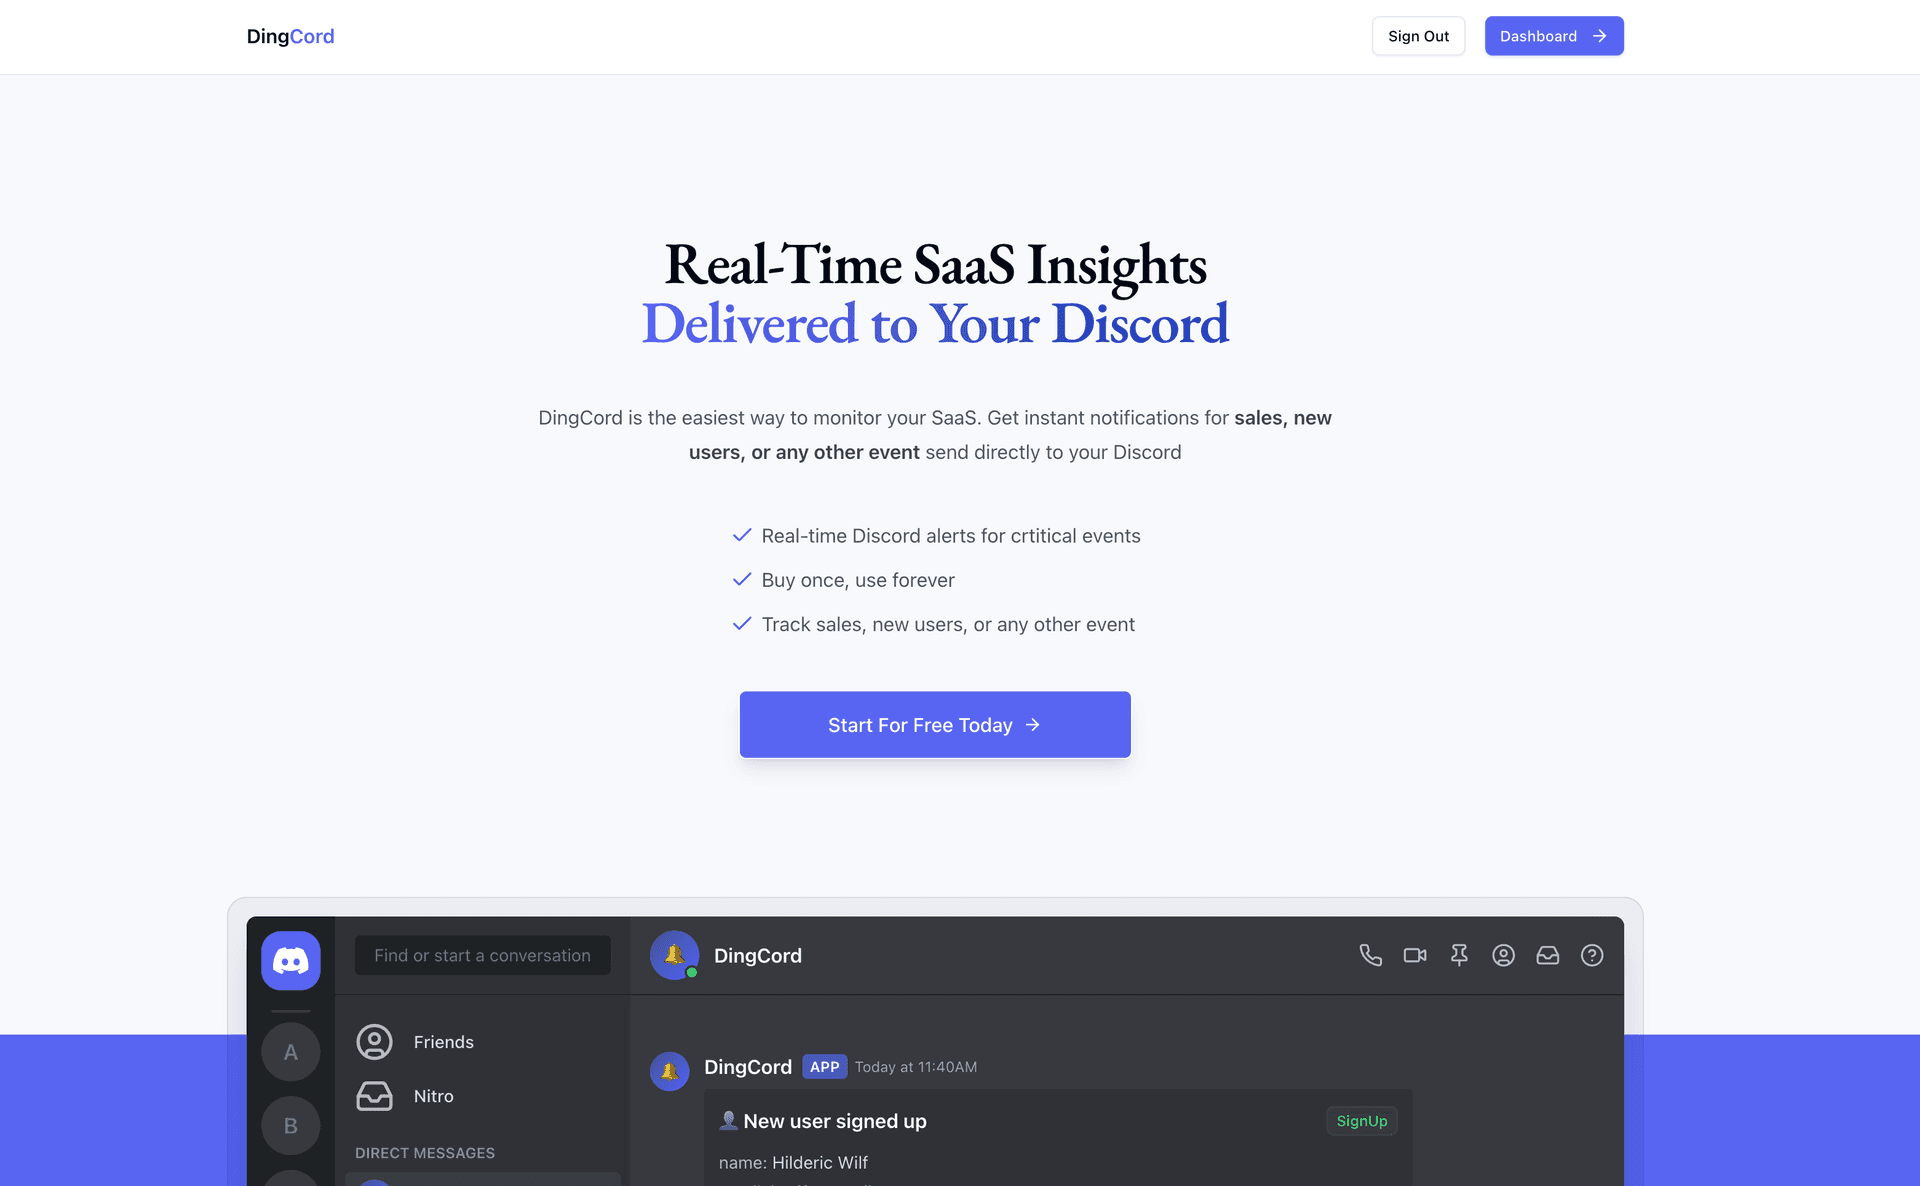Click the "Real-Time SaaS Insights" heading

[x=935, y=265]
